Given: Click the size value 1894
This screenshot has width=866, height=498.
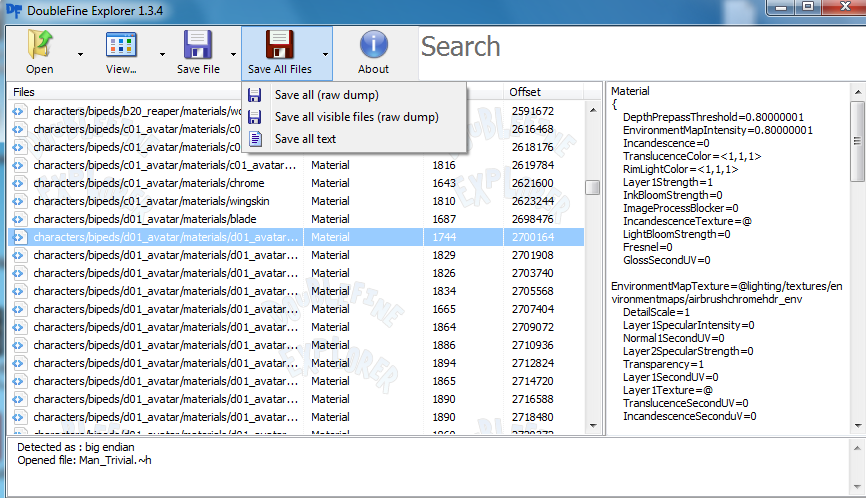Looking at the screenshot, I should 444,363.
